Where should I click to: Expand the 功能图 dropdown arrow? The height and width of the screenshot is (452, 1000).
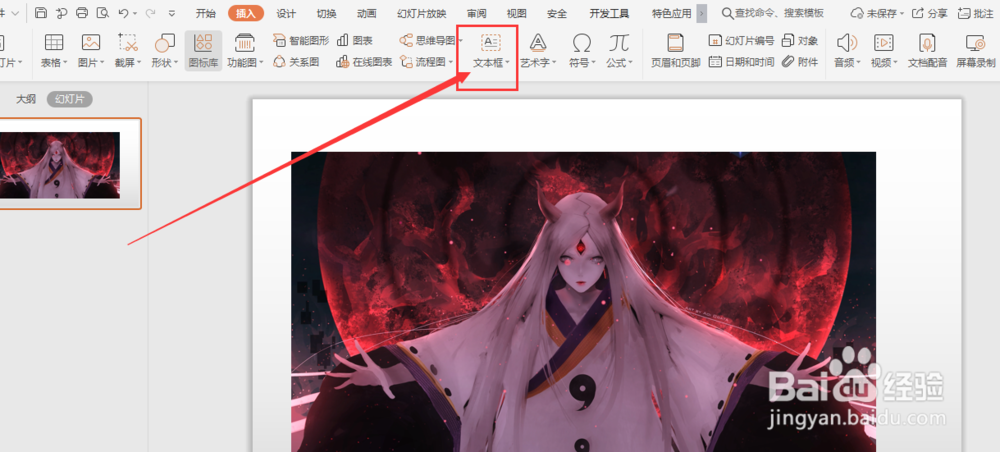261,62
